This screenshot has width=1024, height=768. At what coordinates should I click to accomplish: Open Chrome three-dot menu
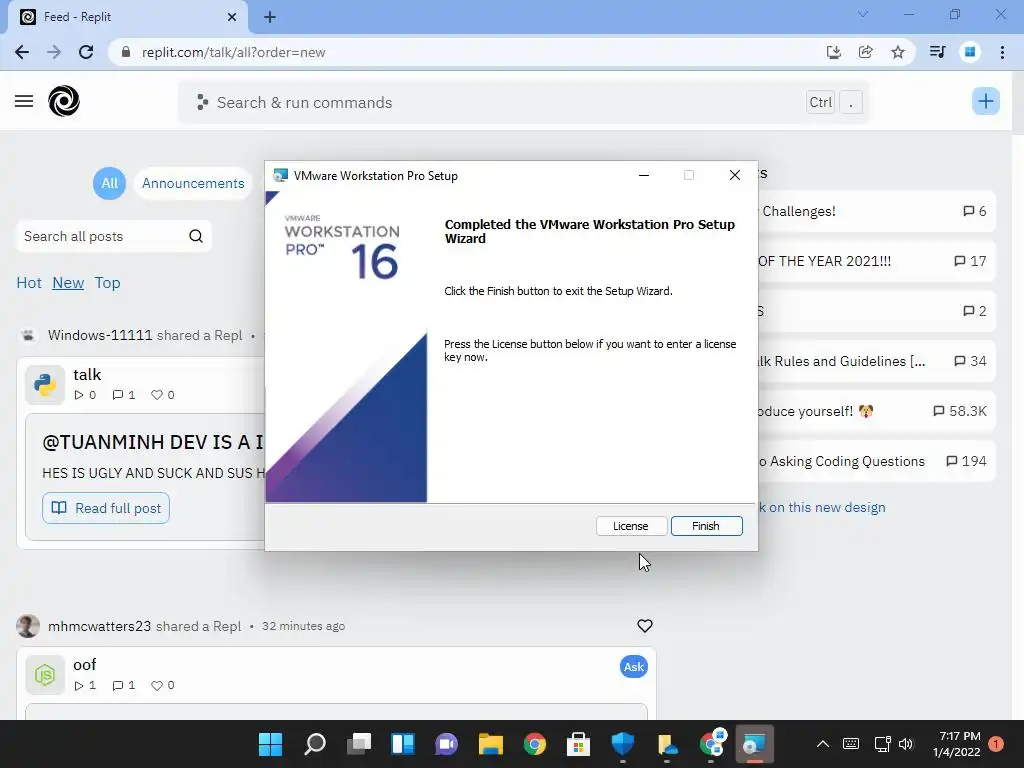click(x=1002, y=52)
